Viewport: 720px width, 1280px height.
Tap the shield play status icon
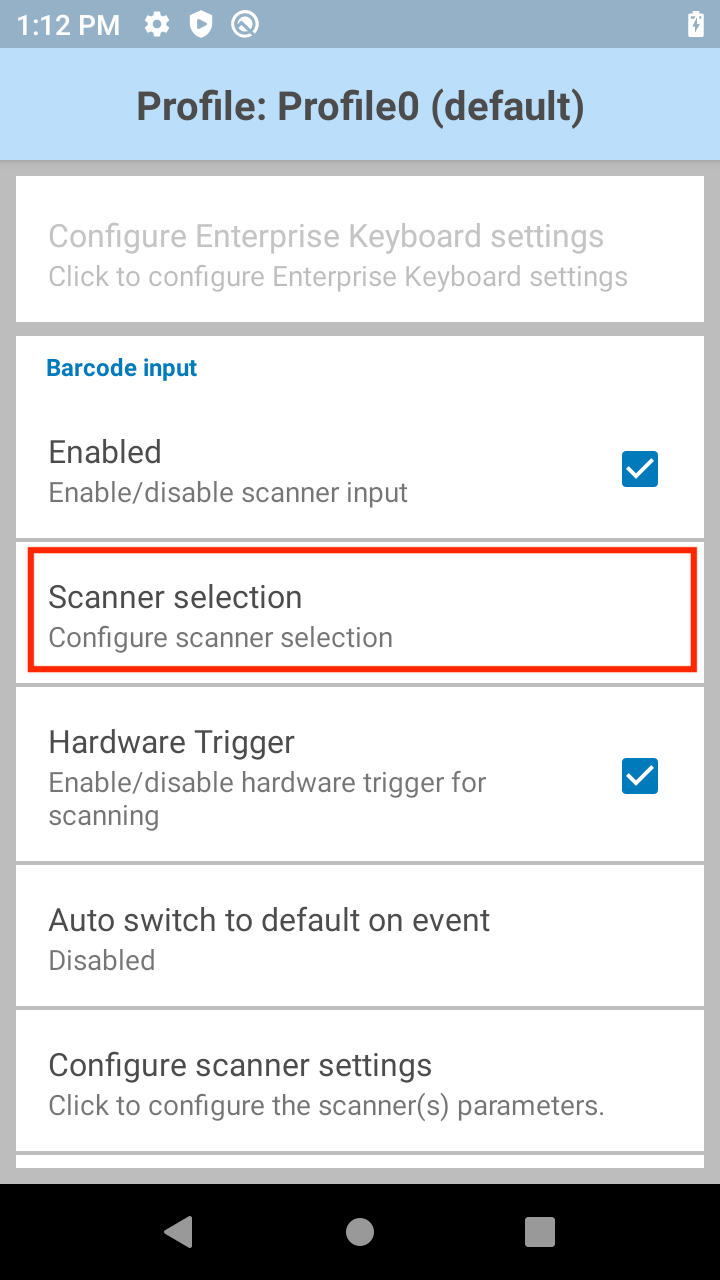coord(201,24)
